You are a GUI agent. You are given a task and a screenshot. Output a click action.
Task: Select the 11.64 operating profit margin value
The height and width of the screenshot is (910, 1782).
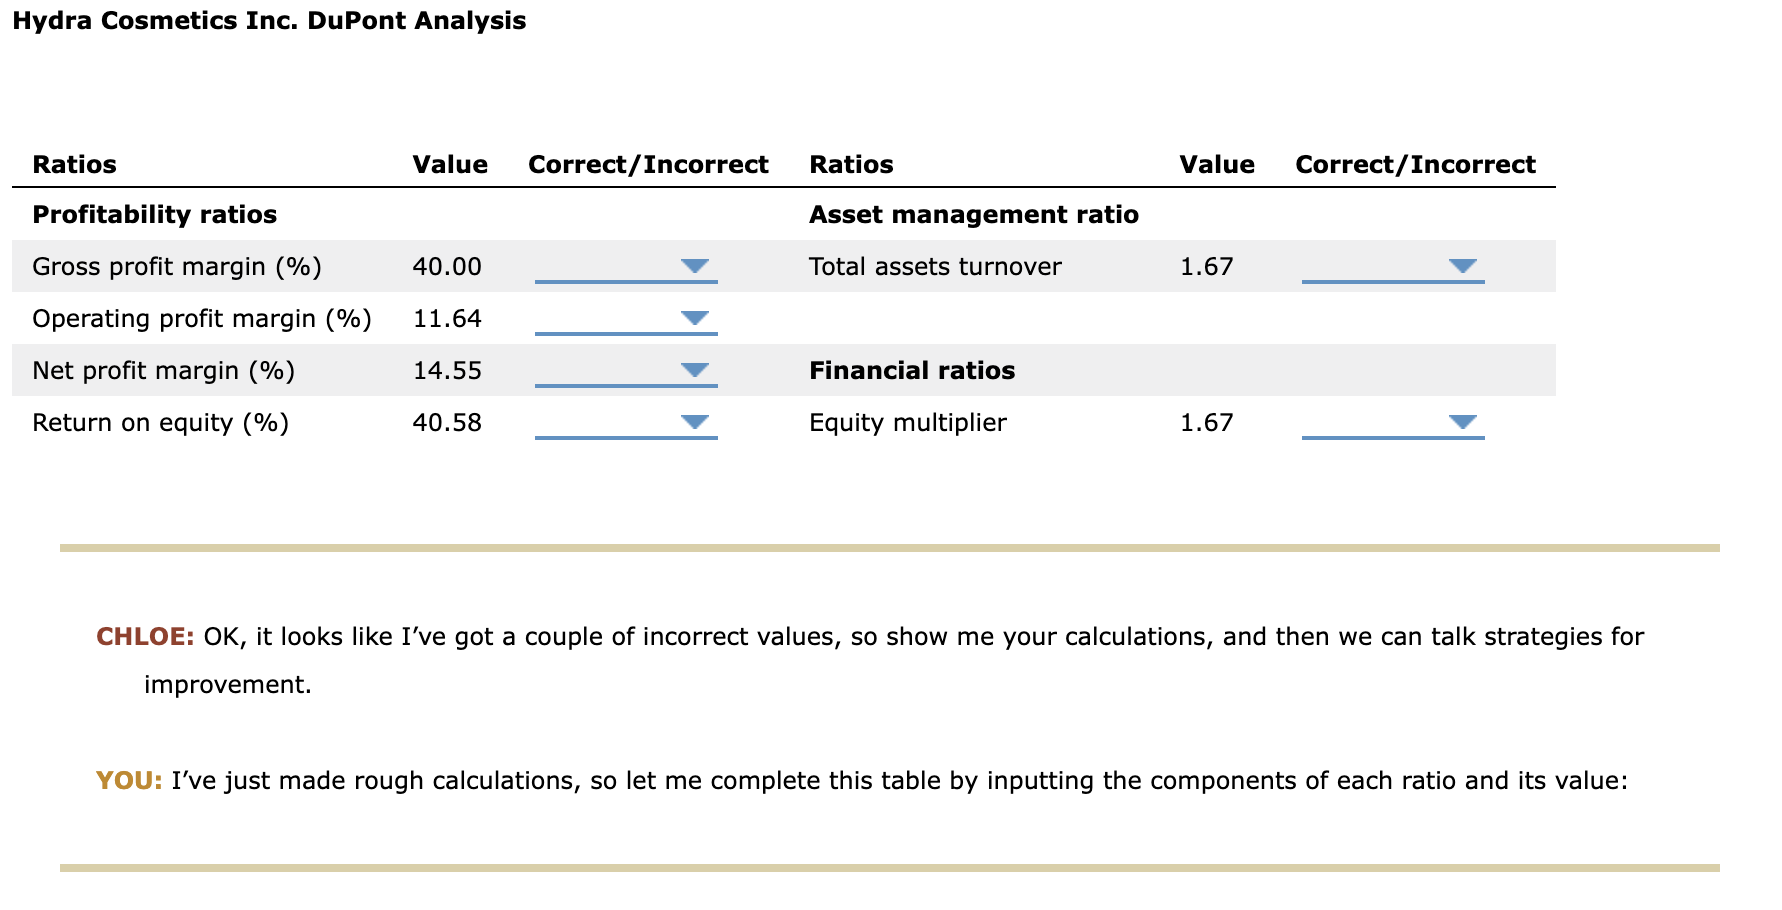[x=447, y=319]
